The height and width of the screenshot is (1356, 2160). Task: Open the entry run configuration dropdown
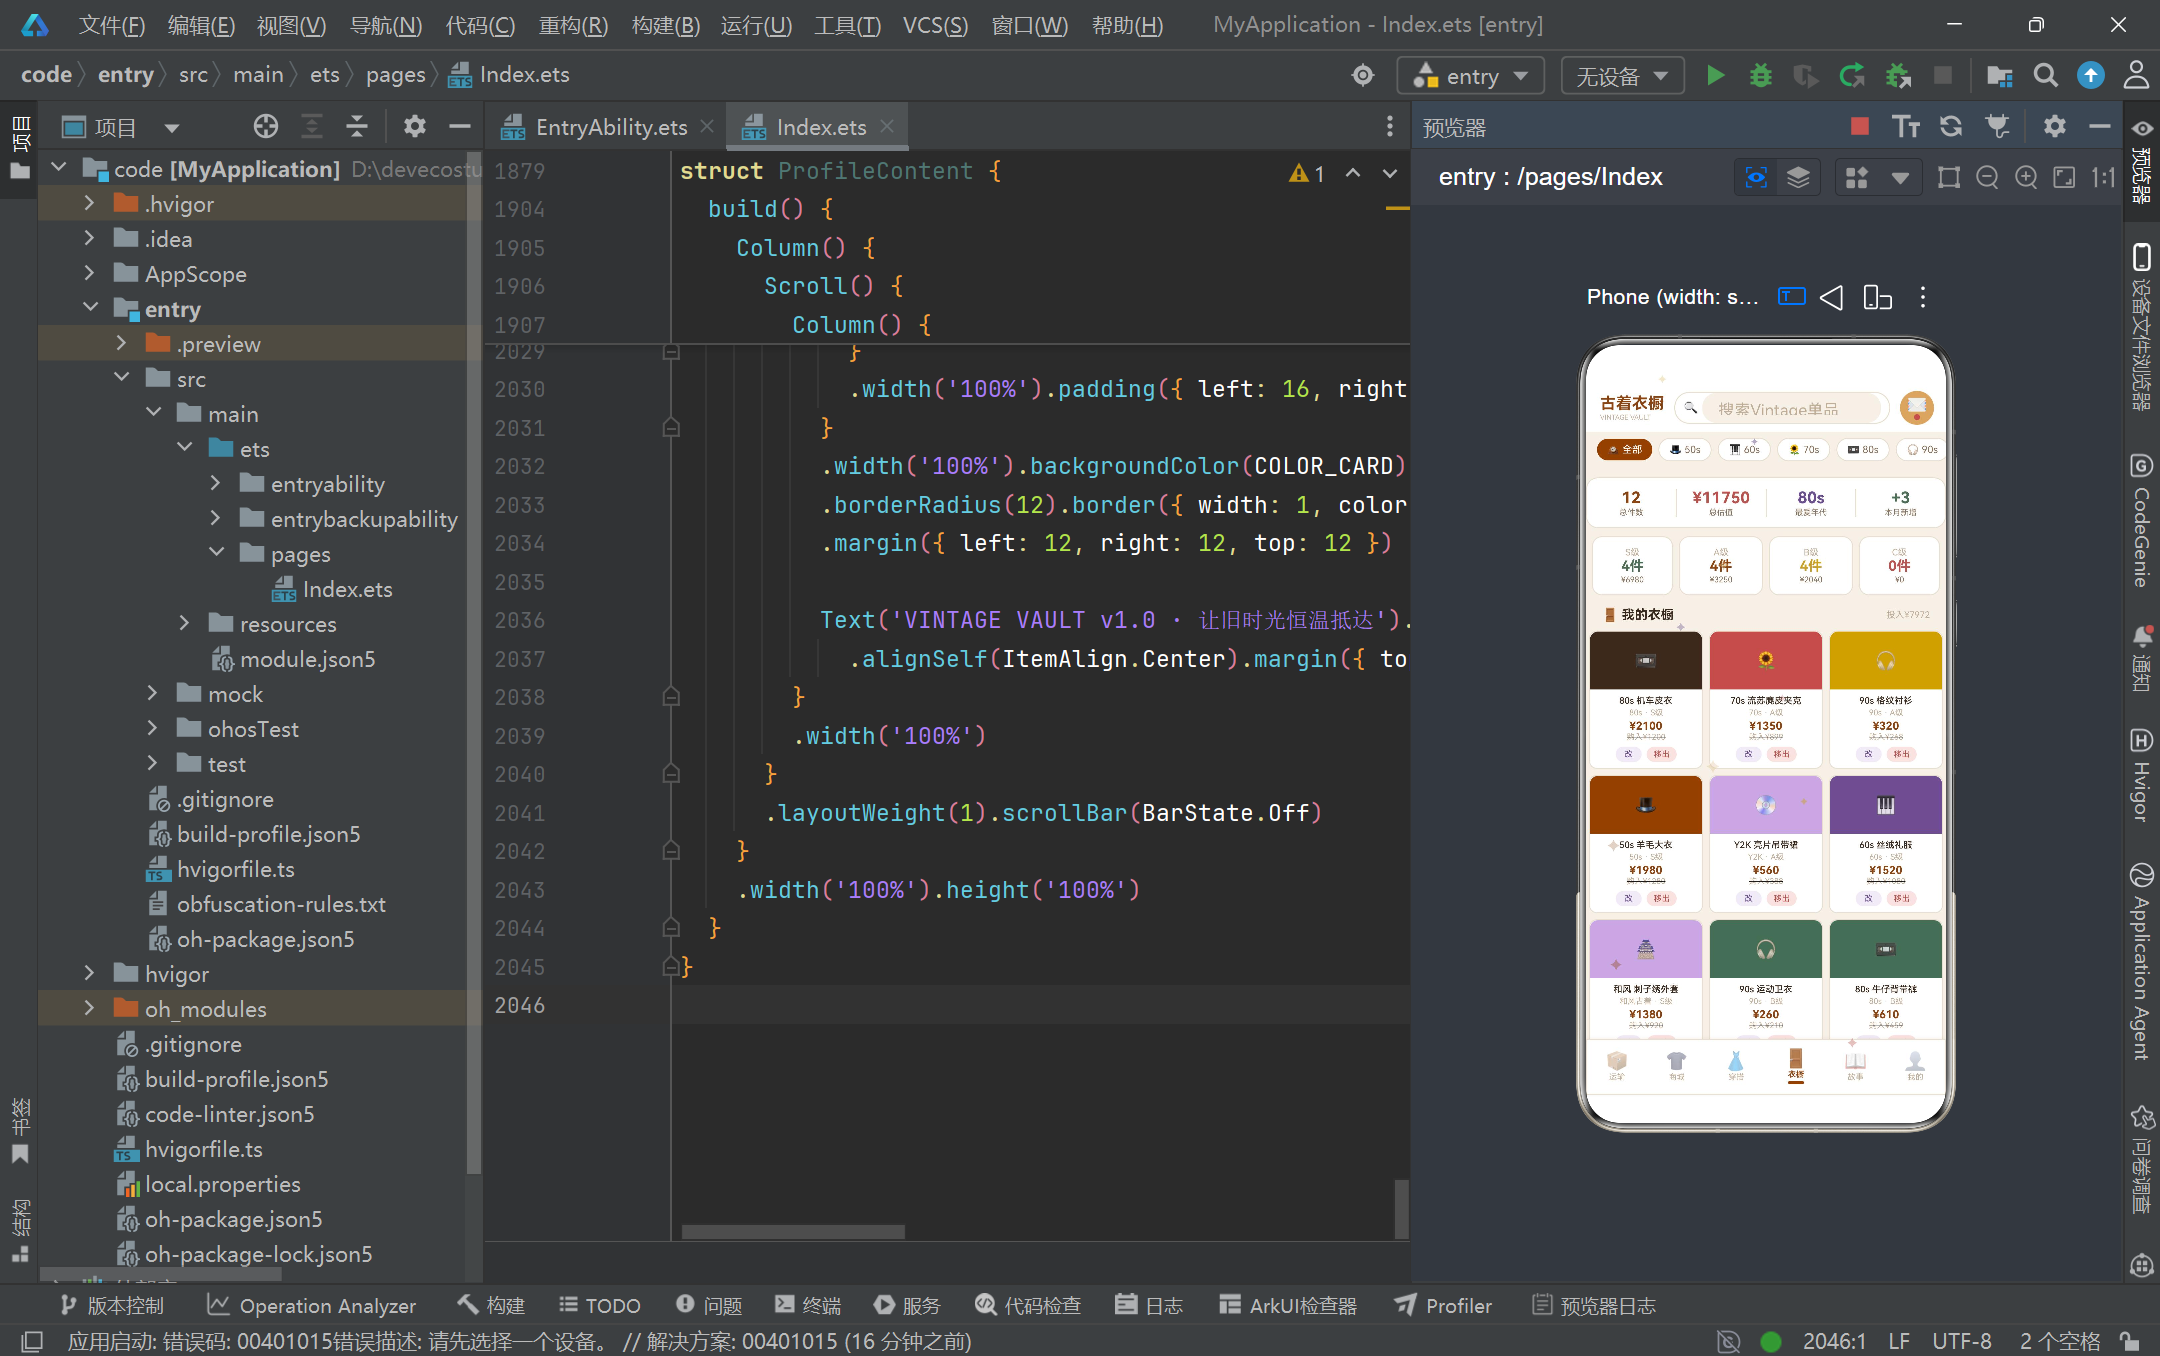point(1471,76)
